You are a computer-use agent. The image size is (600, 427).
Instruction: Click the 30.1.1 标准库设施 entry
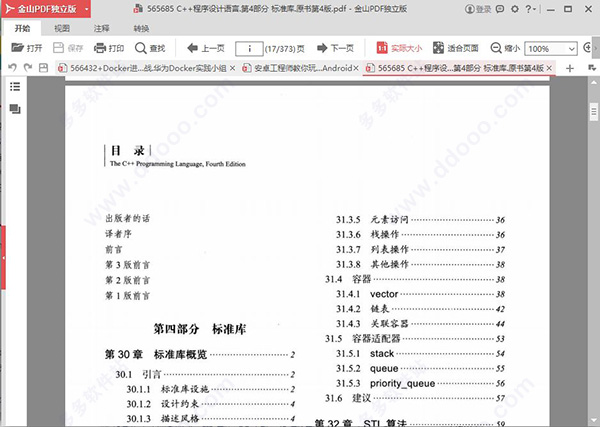pyautogui.click(x=211, y=389)
